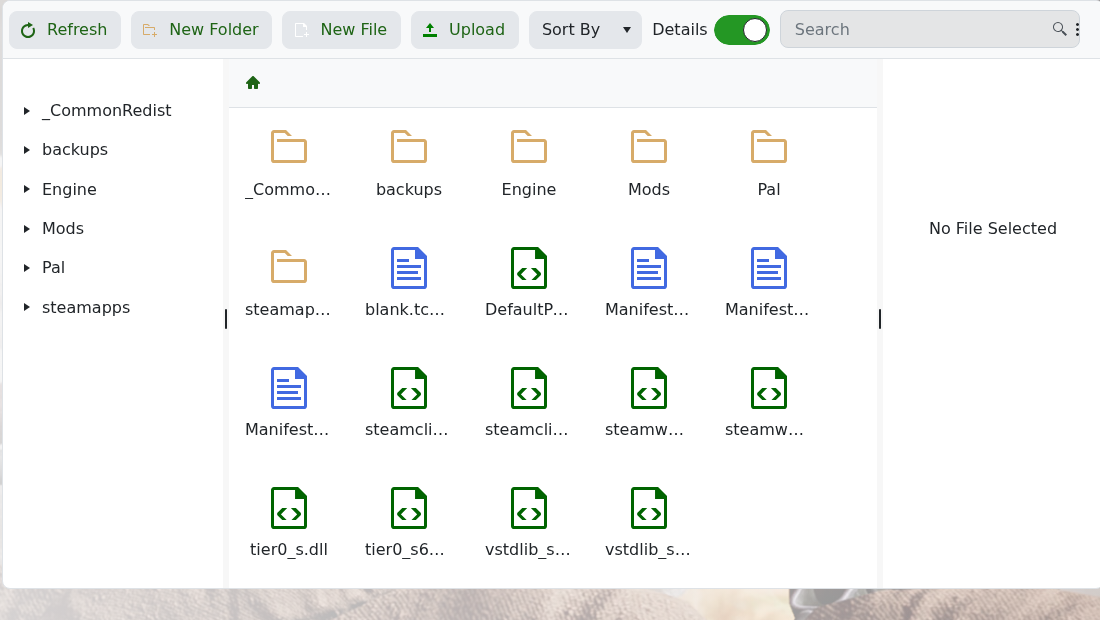
Task: Expand the Mods tree node arrow
Action: (26, 229)
